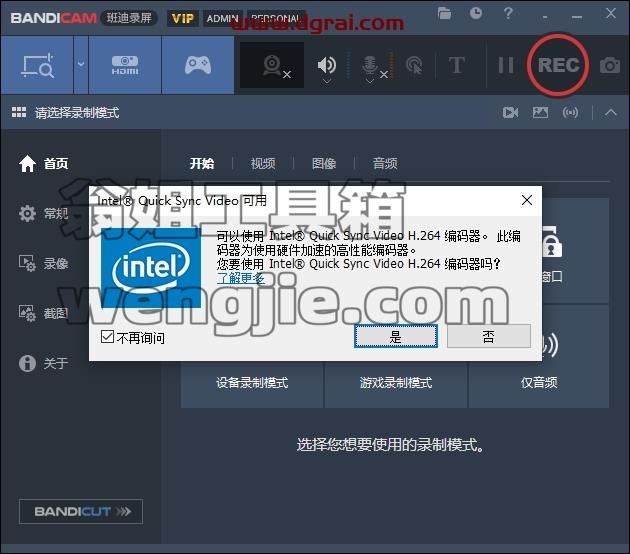Open the screen recording mode dropdown arrow
Image resolution: width=630 pixels, height=554 pixels.
81,64
